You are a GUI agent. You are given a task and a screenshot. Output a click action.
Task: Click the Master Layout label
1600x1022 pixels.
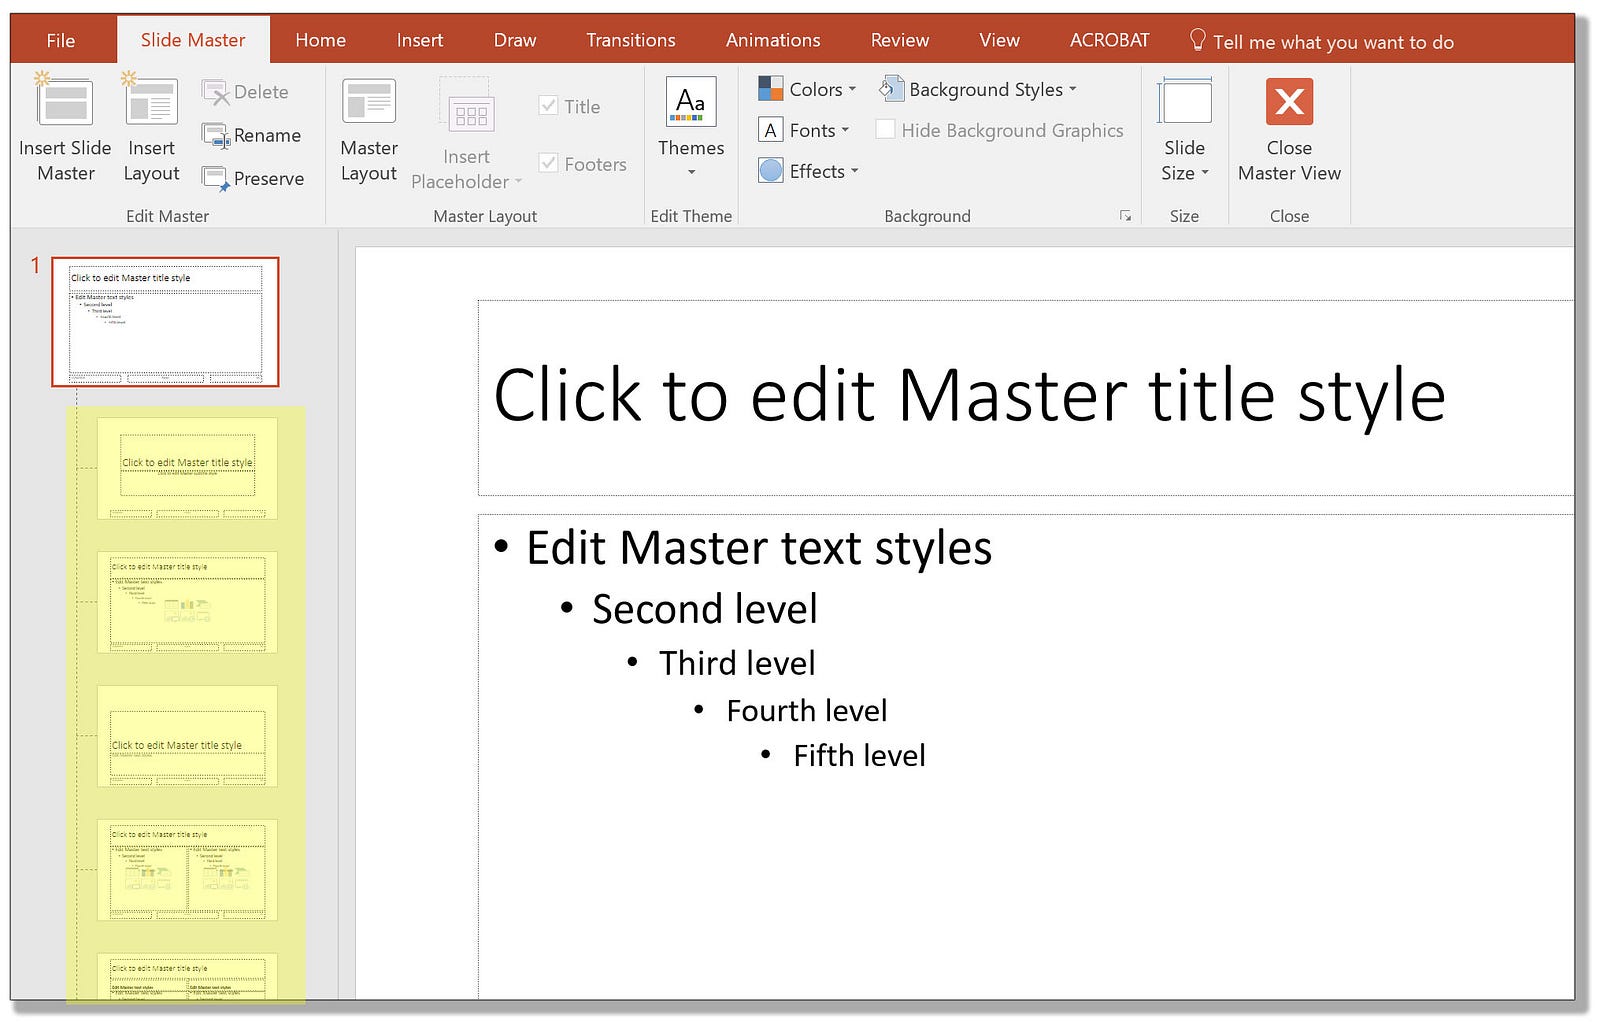coord(369,160)
